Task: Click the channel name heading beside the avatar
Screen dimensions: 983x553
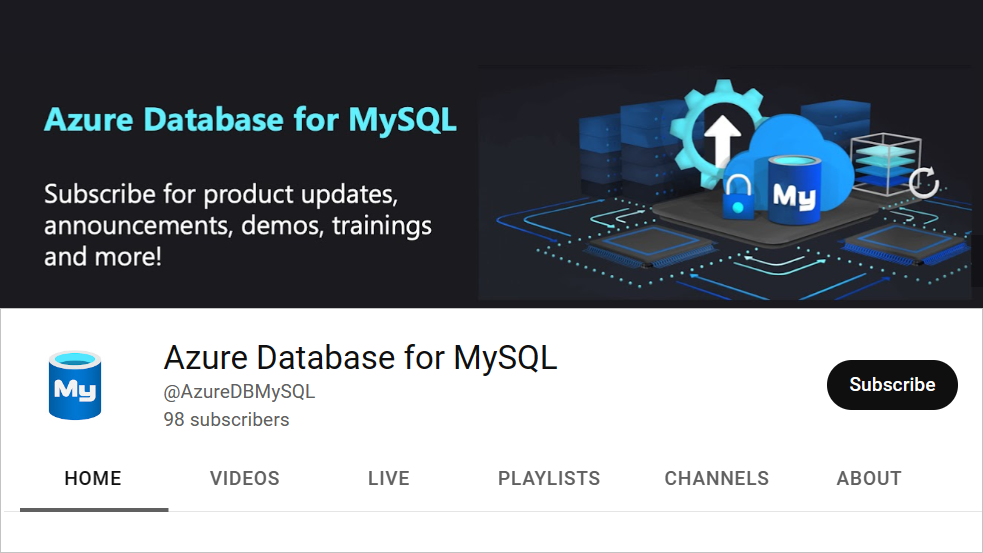Action: [x=360, y=358]
